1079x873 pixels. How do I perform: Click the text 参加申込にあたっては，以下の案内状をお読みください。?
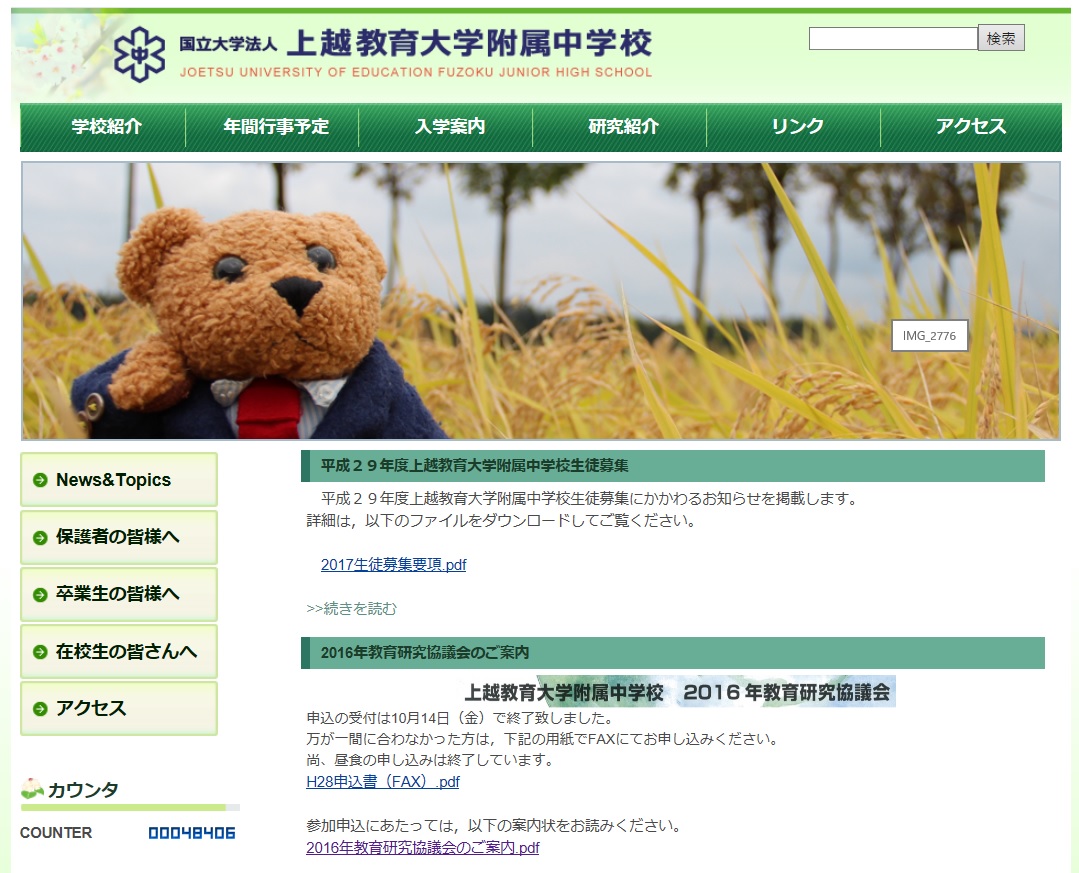click(493, 826)
